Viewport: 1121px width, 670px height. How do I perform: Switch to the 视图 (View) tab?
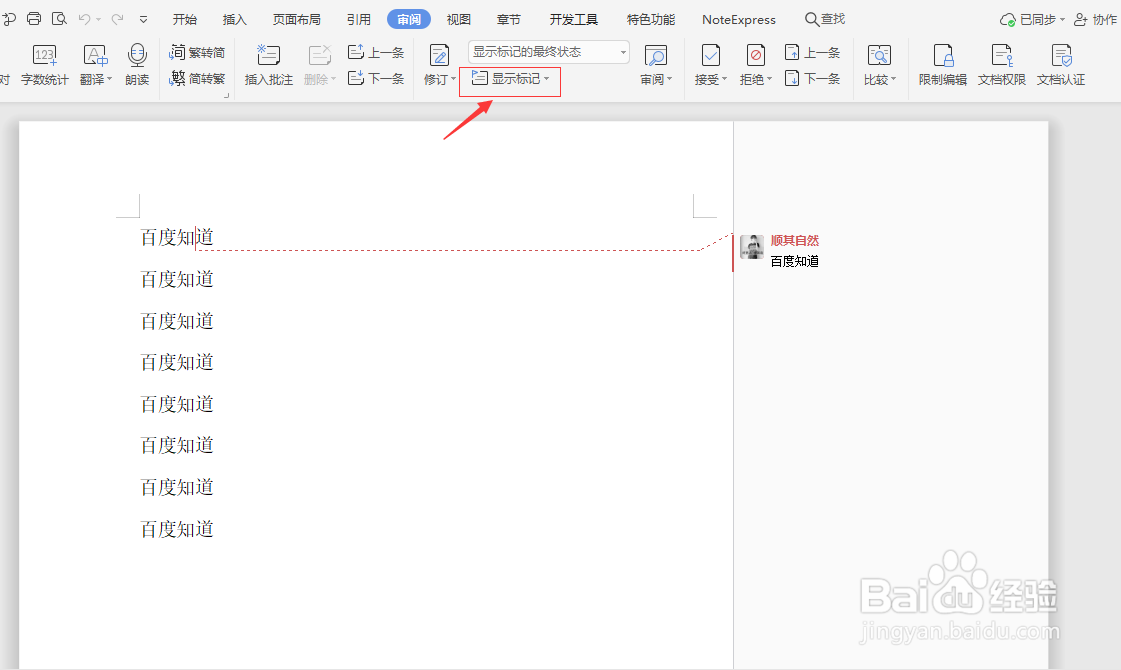point(459,19)
